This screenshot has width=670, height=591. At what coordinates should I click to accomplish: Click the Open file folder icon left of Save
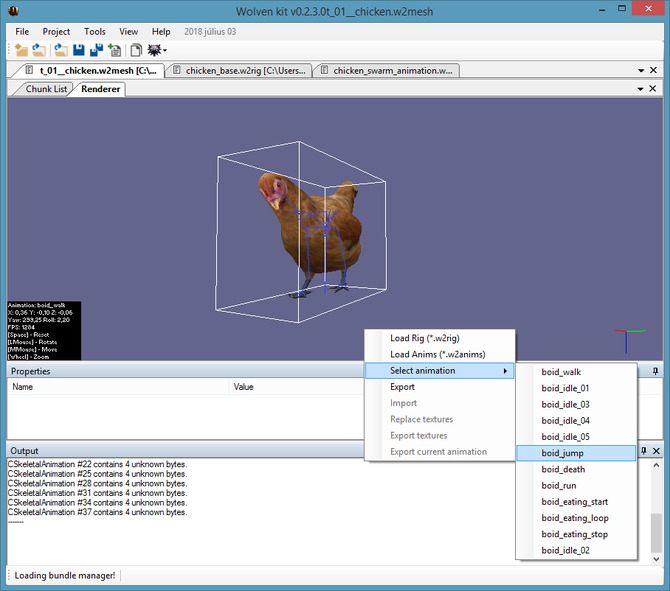click(x=61, y=50)
